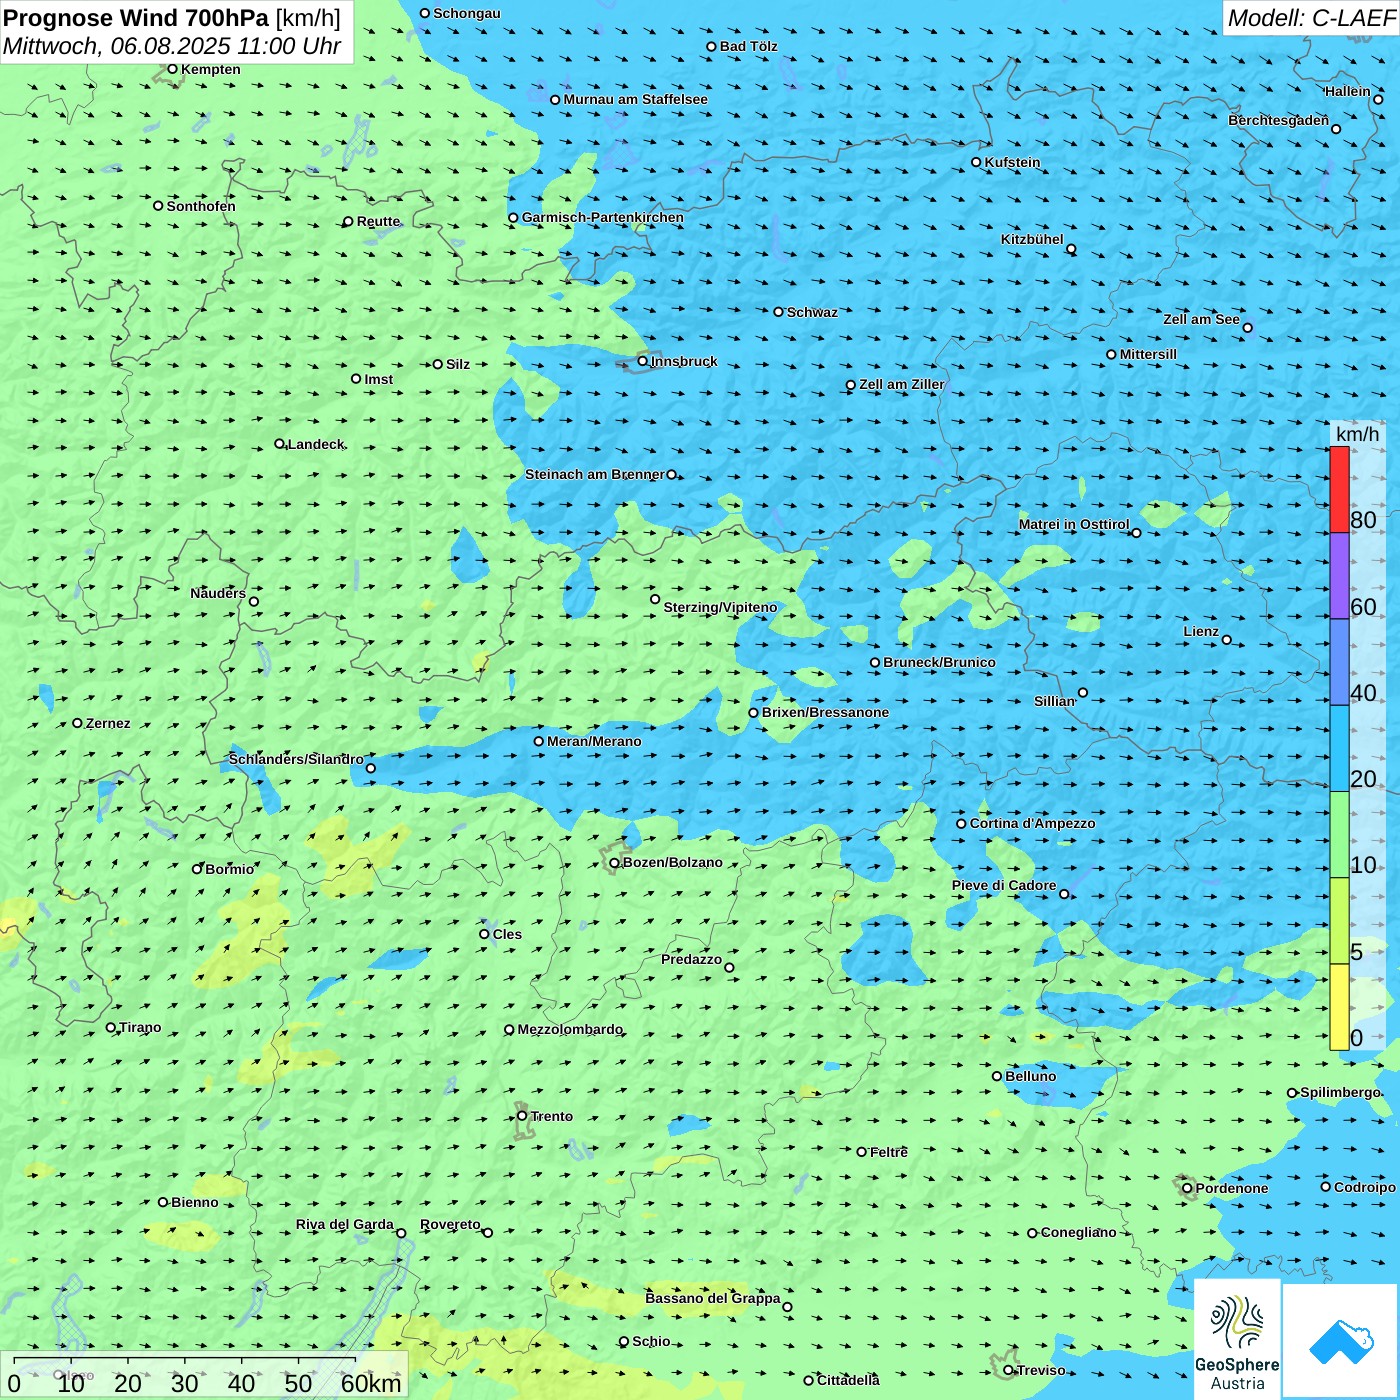The height and width of the screenshot is (1400, 1400).
Task: Select the purple 60–80 km/h legend band
Action: (x=1339, y=576)
